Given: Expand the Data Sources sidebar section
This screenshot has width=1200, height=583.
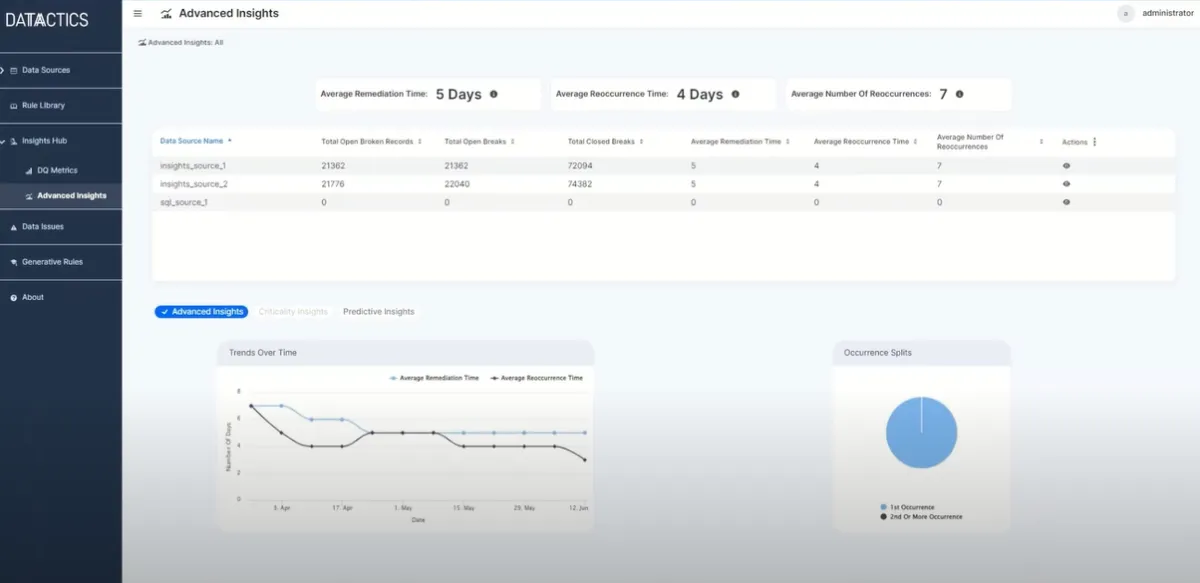Looking at the screenshot, I should point(45,70).
